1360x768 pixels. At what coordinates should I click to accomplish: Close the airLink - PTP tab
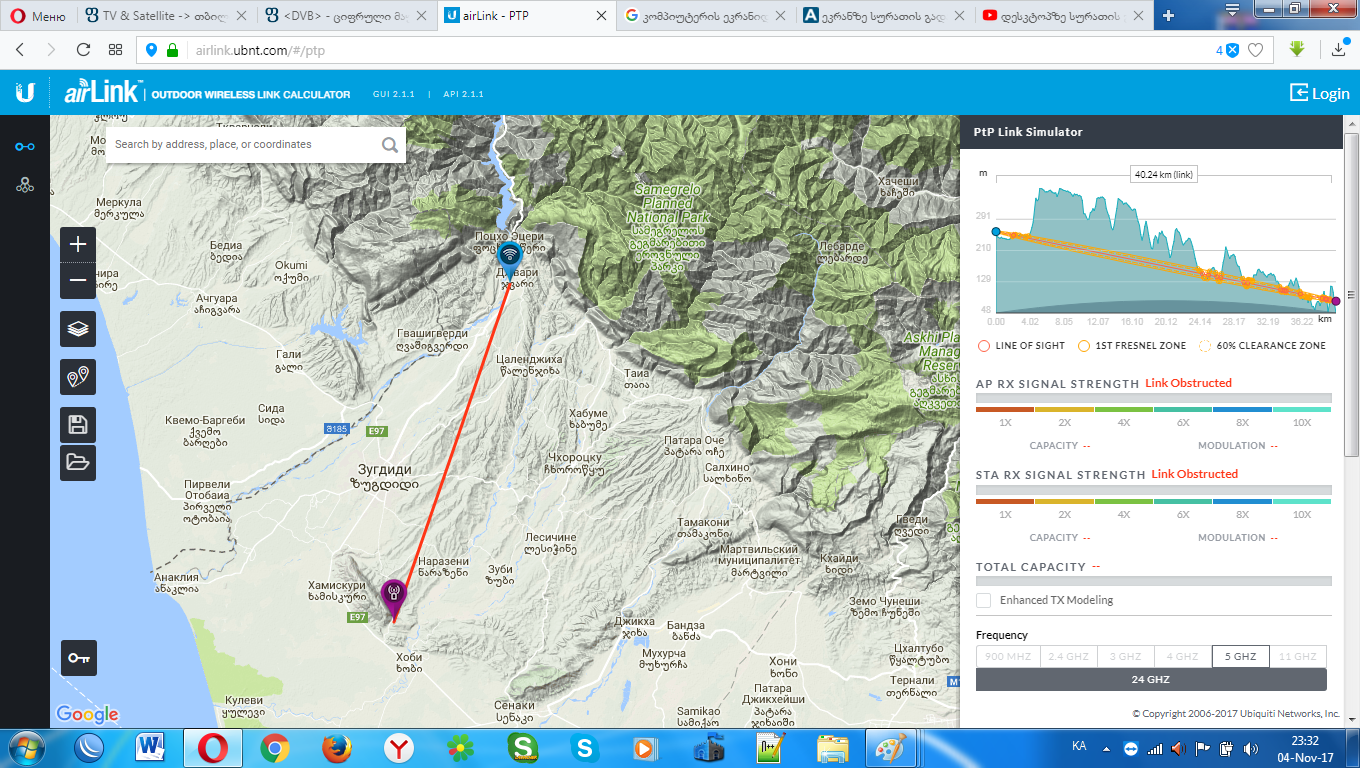click(x=600, y=16)
